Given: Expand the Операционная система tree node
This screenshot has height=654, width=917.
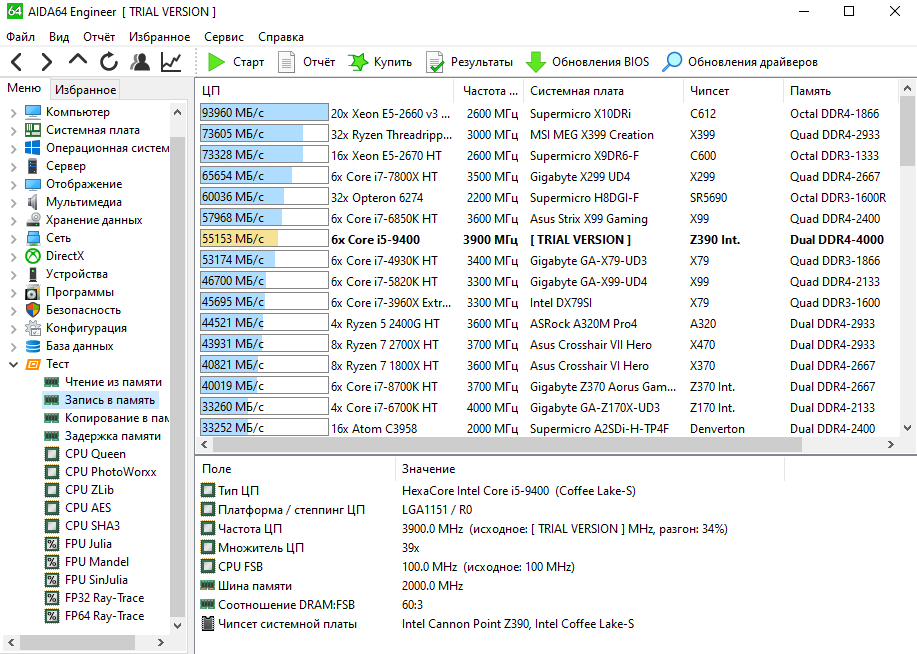Looking at the screenshot, I should 13,148.
